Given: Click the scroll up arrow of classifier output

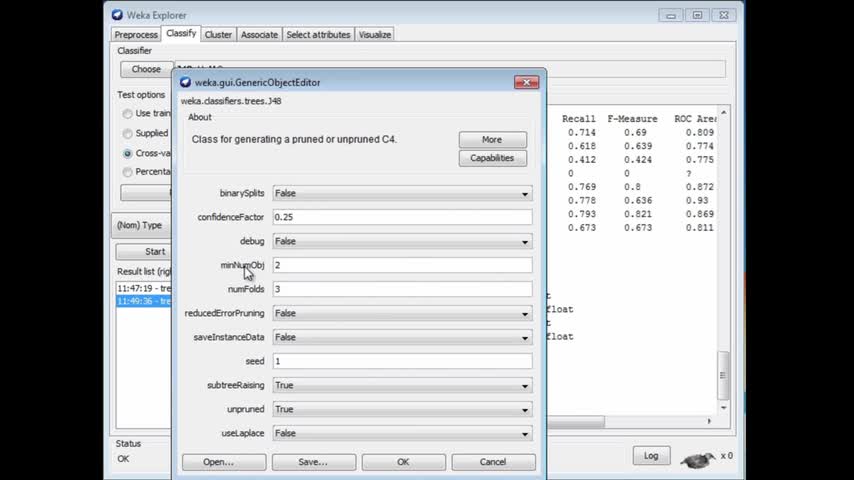Looking at the screenshot, I should point(723,112).
